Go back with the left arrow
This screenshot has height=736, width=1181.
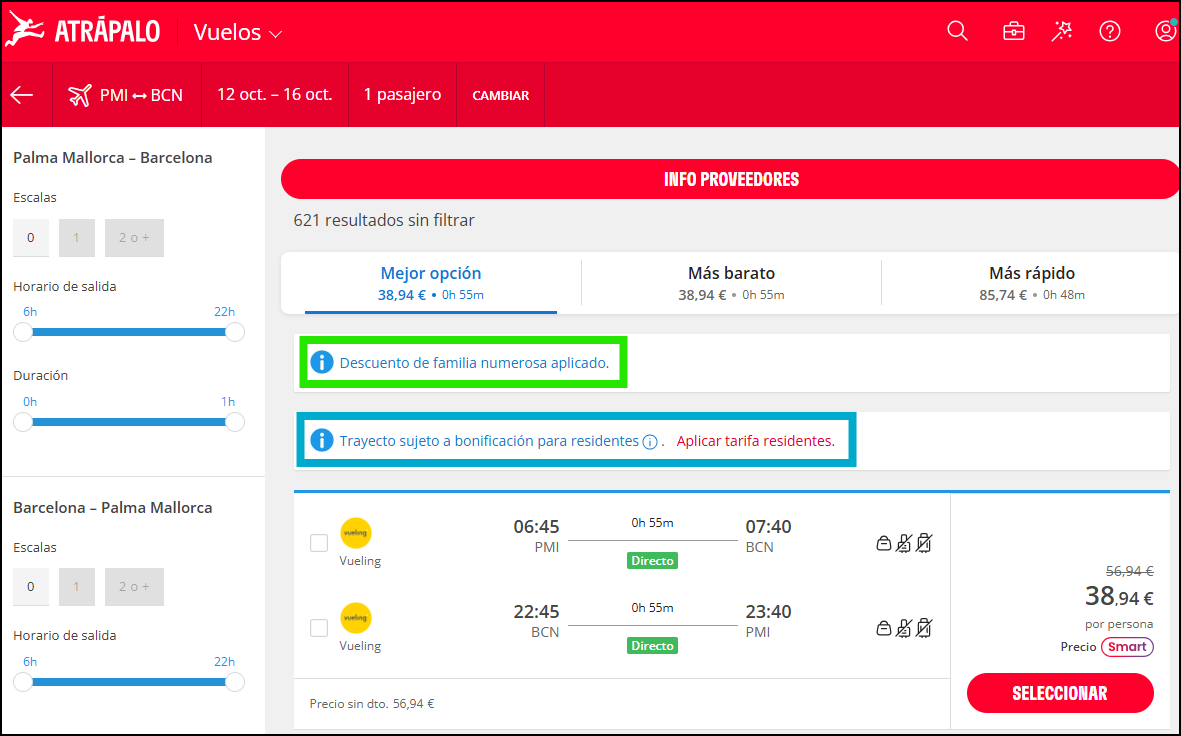point(22,95)
